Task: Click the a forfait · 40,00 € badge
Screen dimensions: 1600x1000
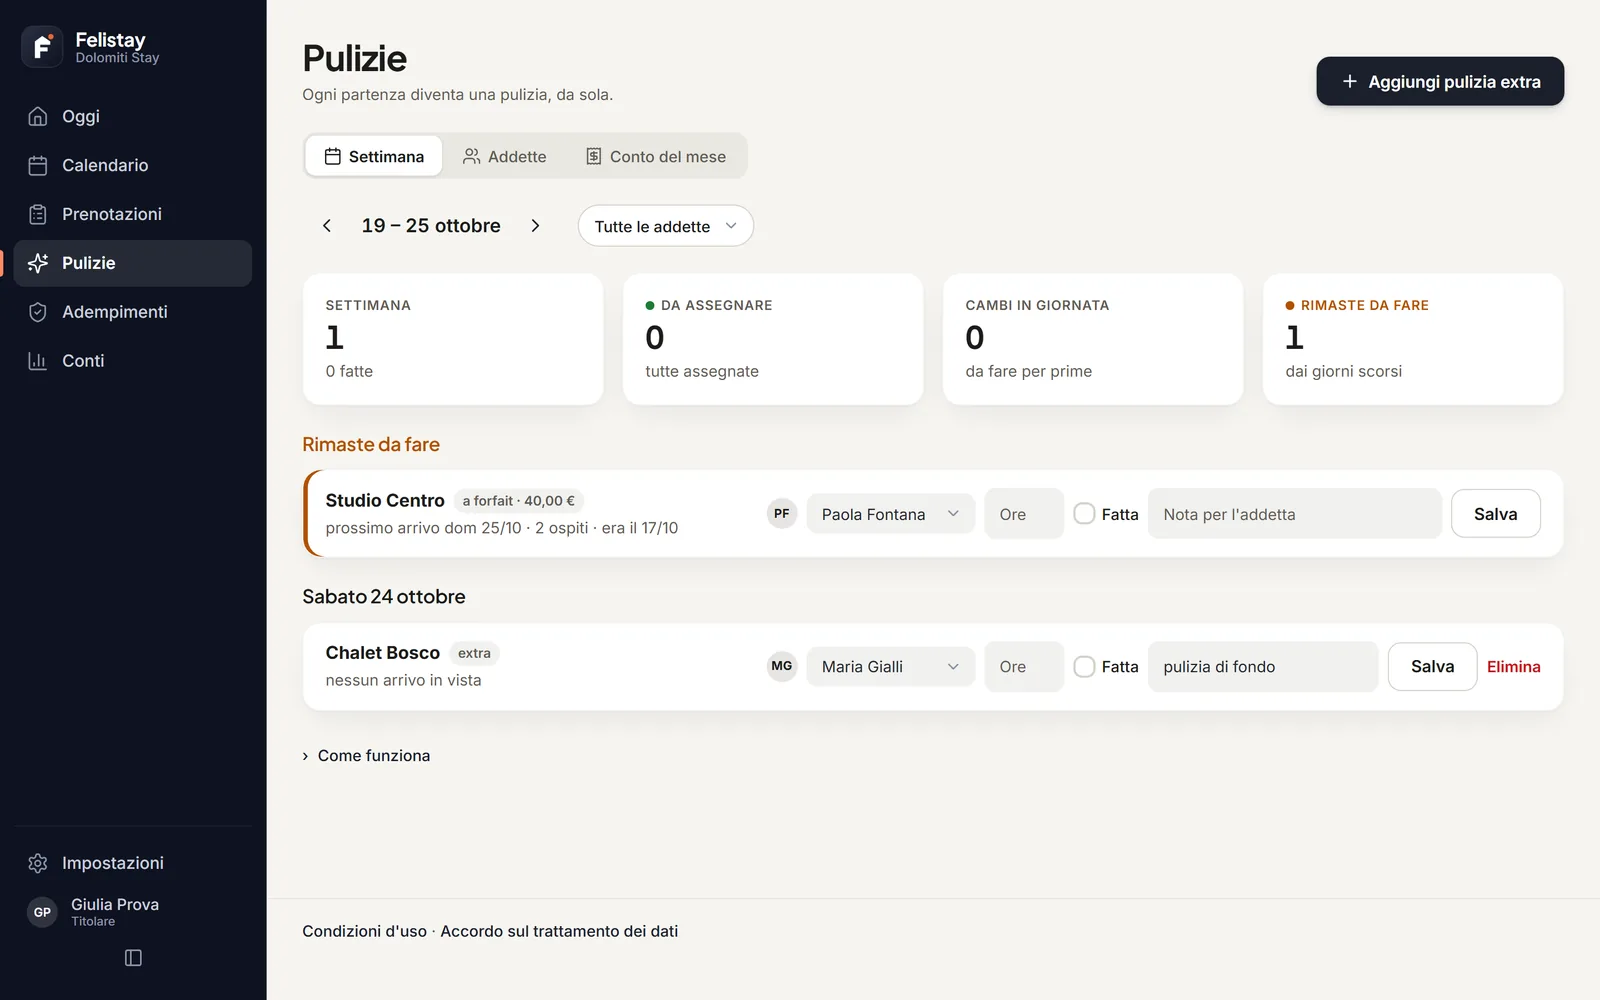Action: pos(519,501)
